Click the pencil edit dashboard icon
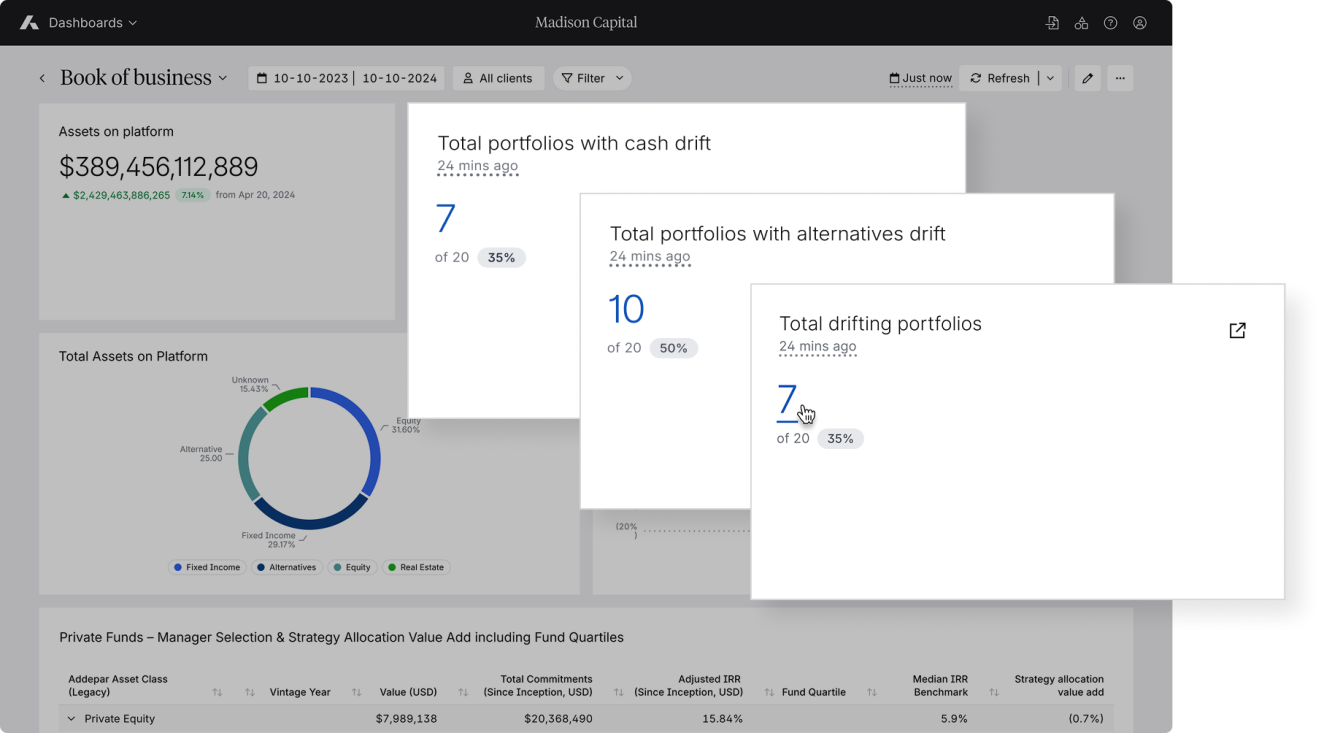The width and height of the screenshot is (1324, 733). point(1088,78)
